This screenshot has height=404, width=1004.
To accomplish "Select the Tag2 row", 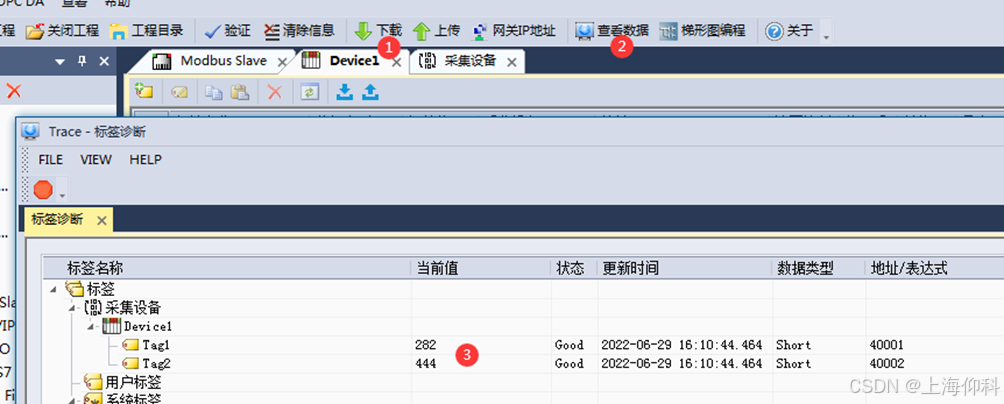I will point(156,364).
